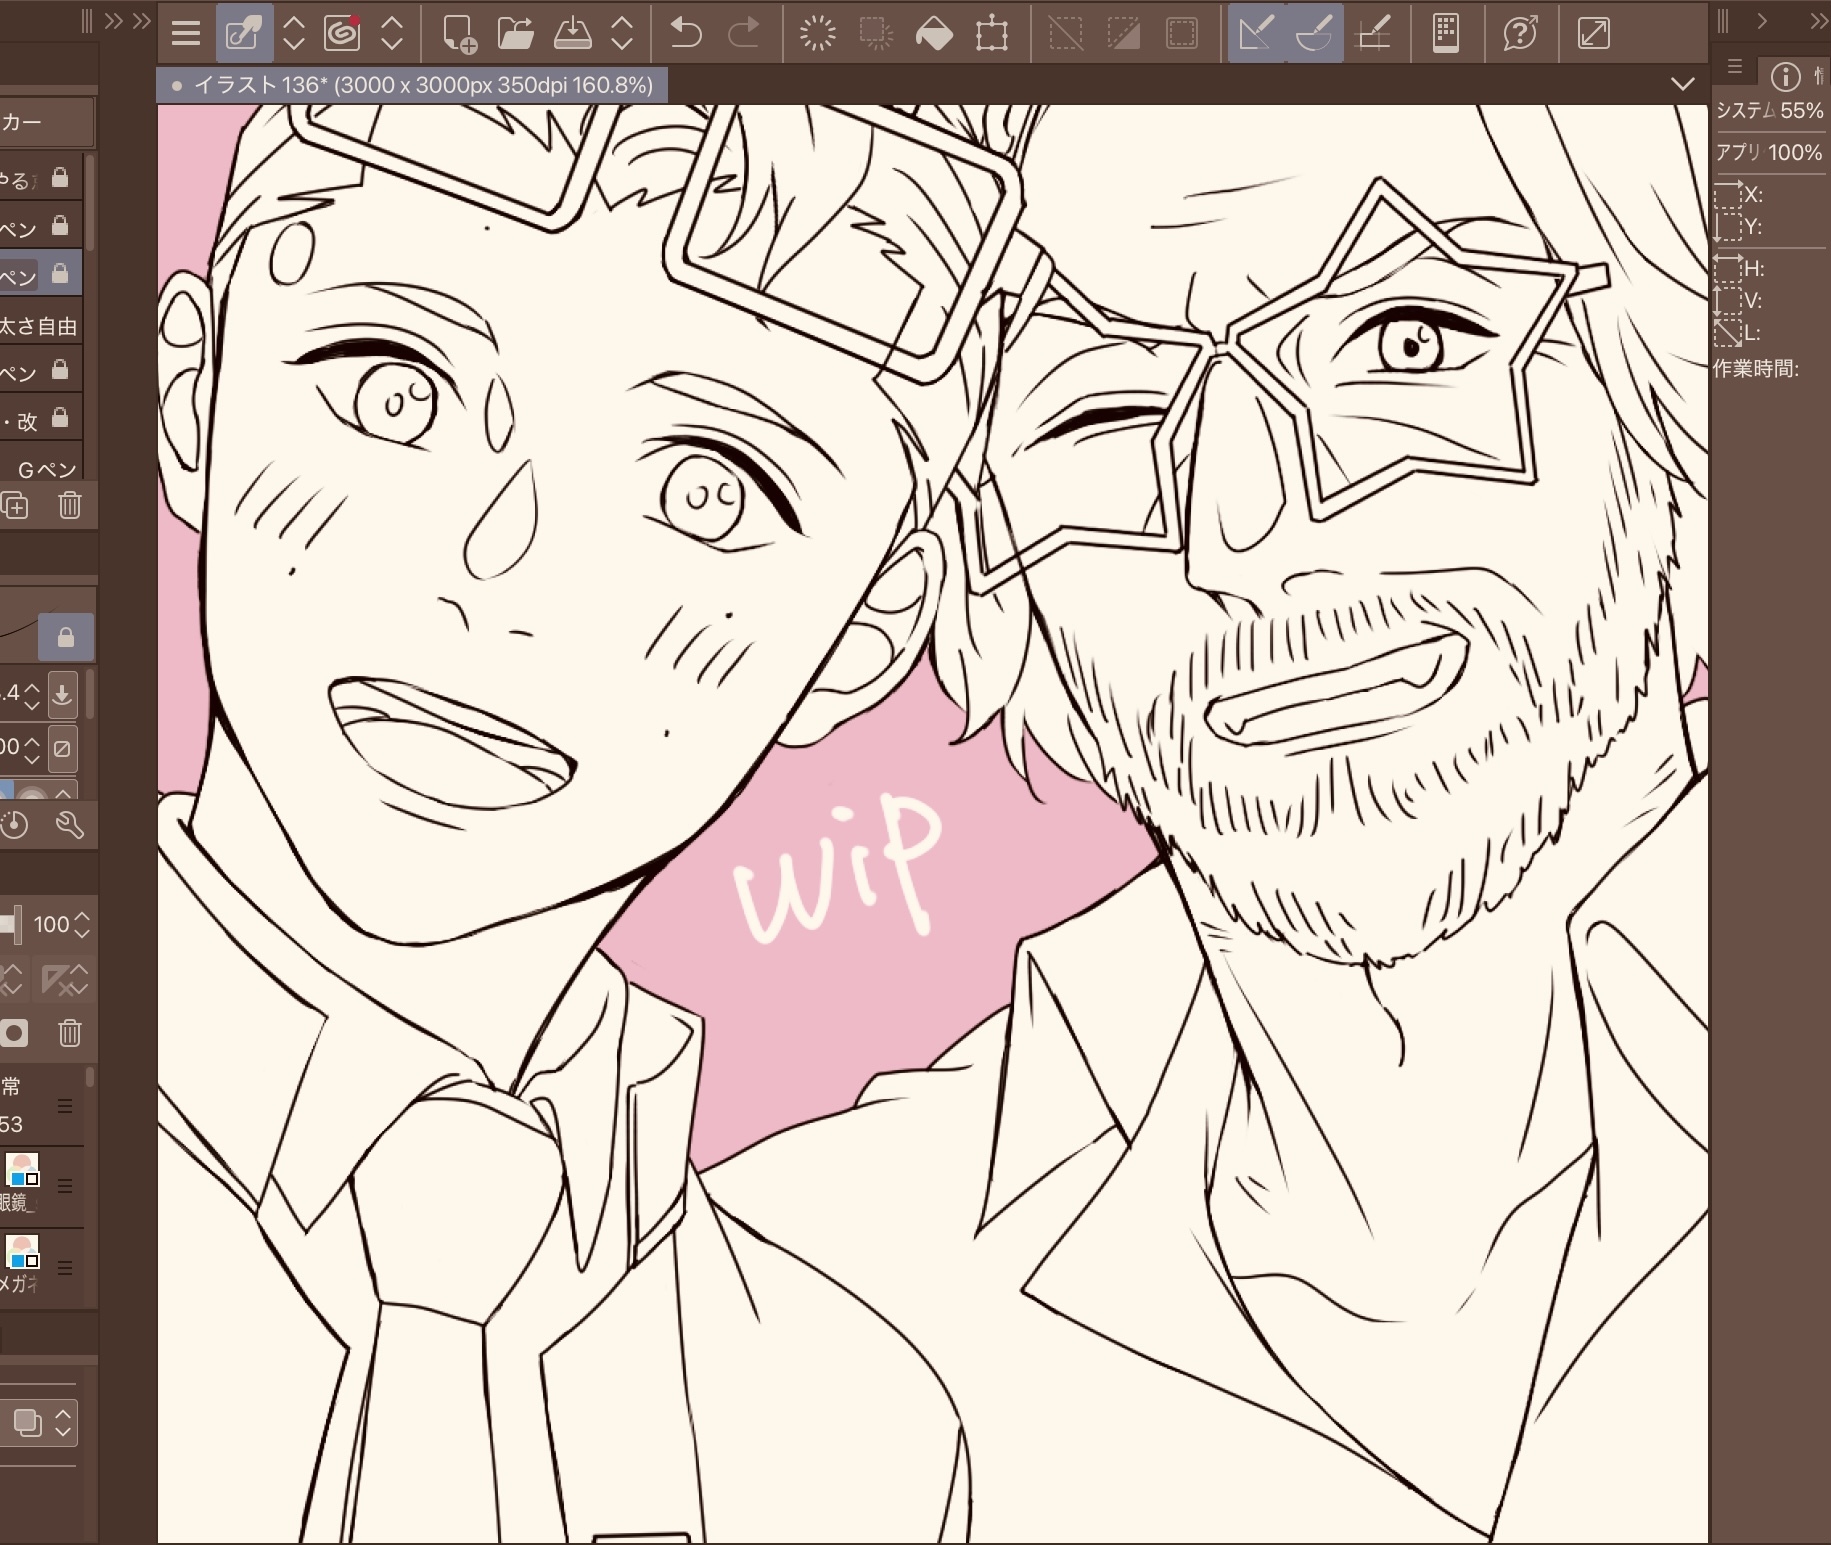Click the システム 55% memory readout
The image size is (1831, 1545).
pyautogui.click(x=1769, y=111)
